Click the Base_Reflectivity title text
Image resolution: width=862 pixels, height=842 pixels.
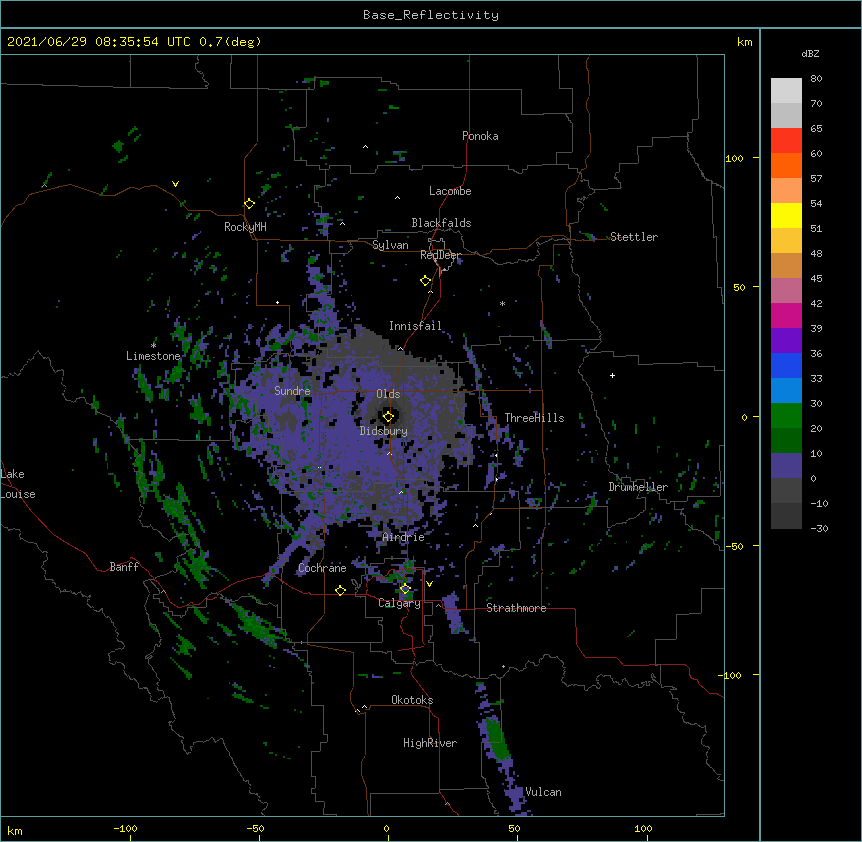(x=430, y=15)
